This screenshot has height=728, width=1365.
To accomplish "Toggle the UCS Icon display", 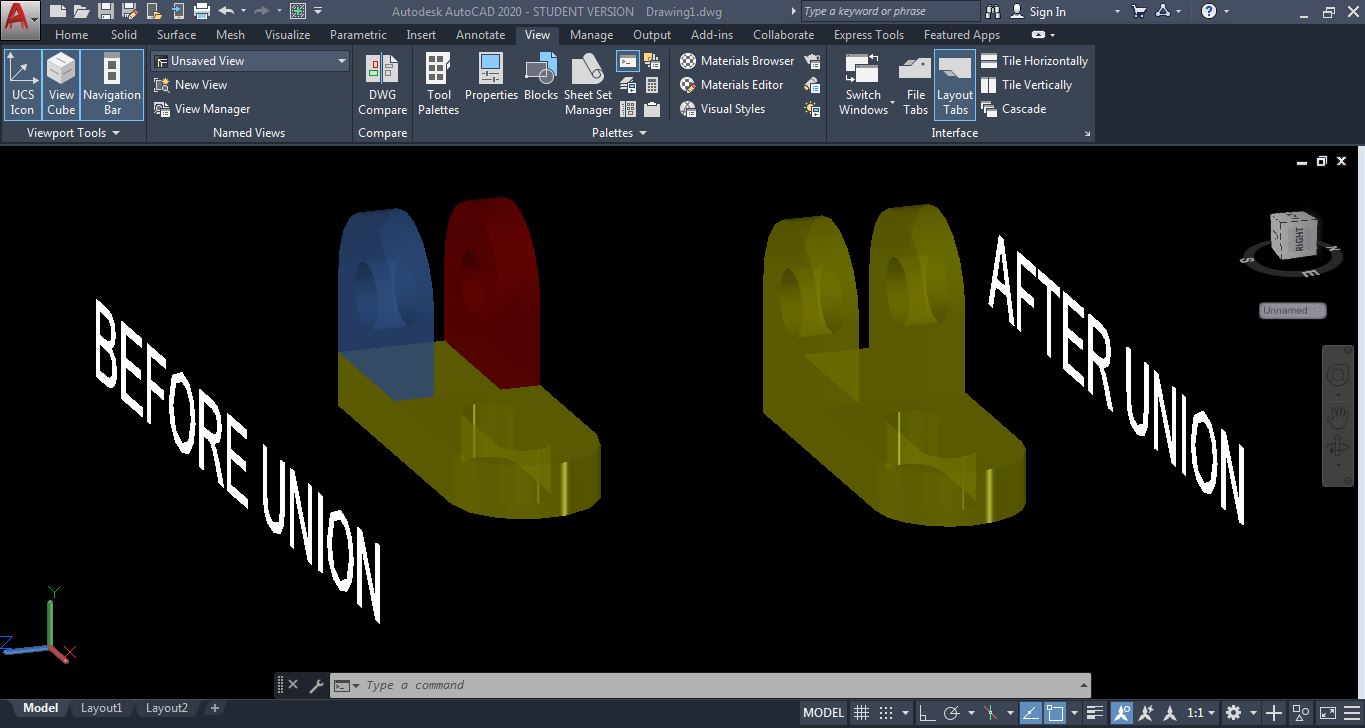I will coord(22,84).
